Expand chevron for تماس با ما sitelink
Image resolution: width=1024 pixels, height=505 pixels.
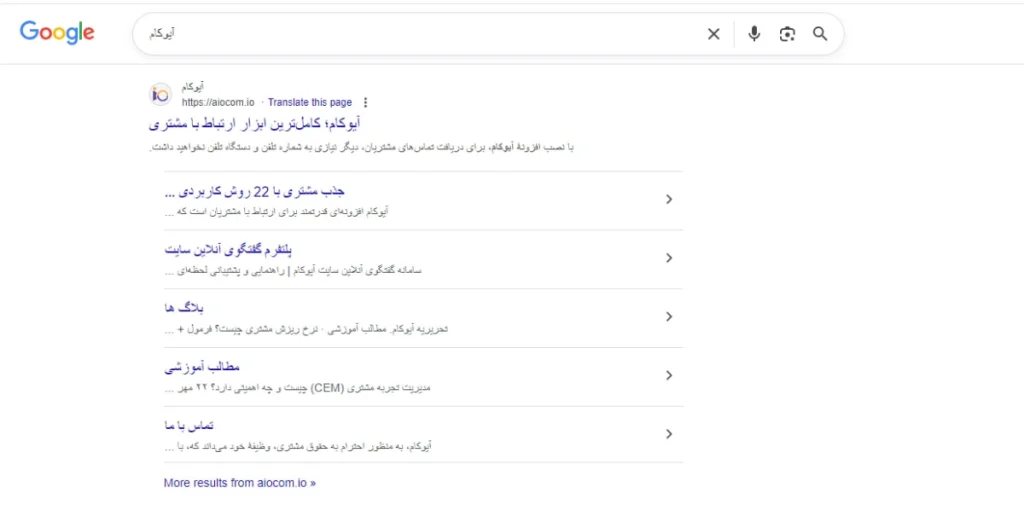click(669, 434)
